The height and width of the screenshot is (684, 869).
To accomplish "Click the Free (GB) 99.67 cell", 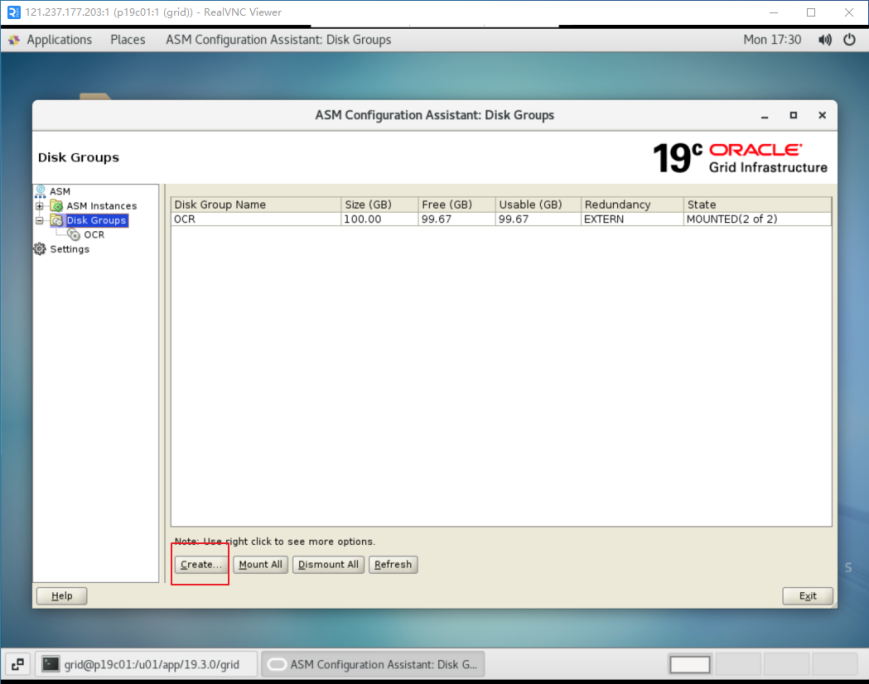I will 457,219.
